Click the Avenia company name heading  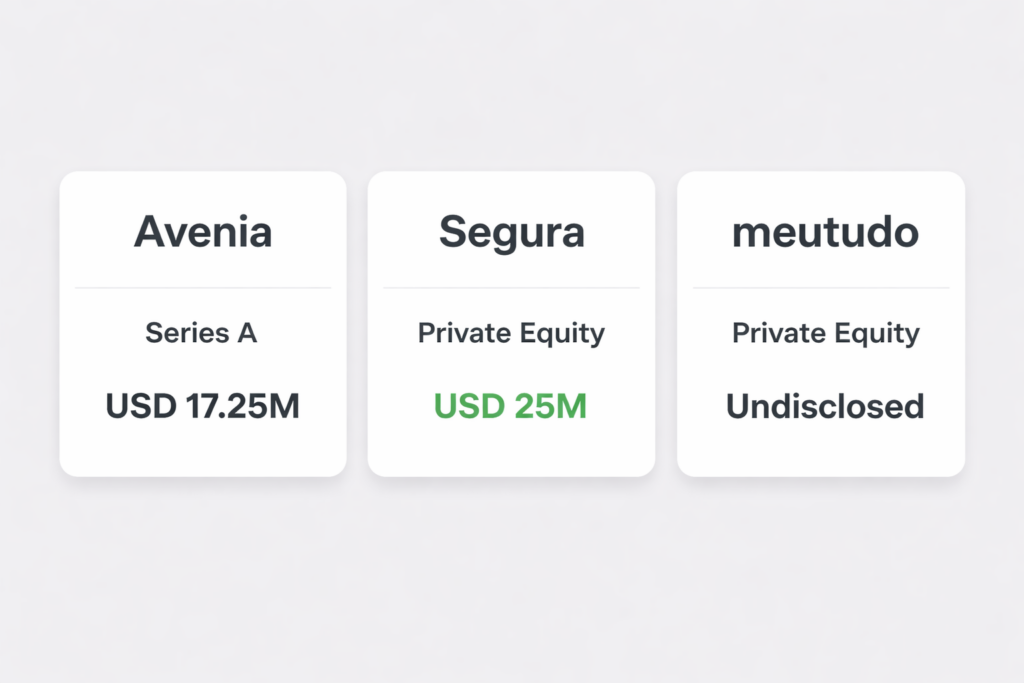click(x=203, y=232)
